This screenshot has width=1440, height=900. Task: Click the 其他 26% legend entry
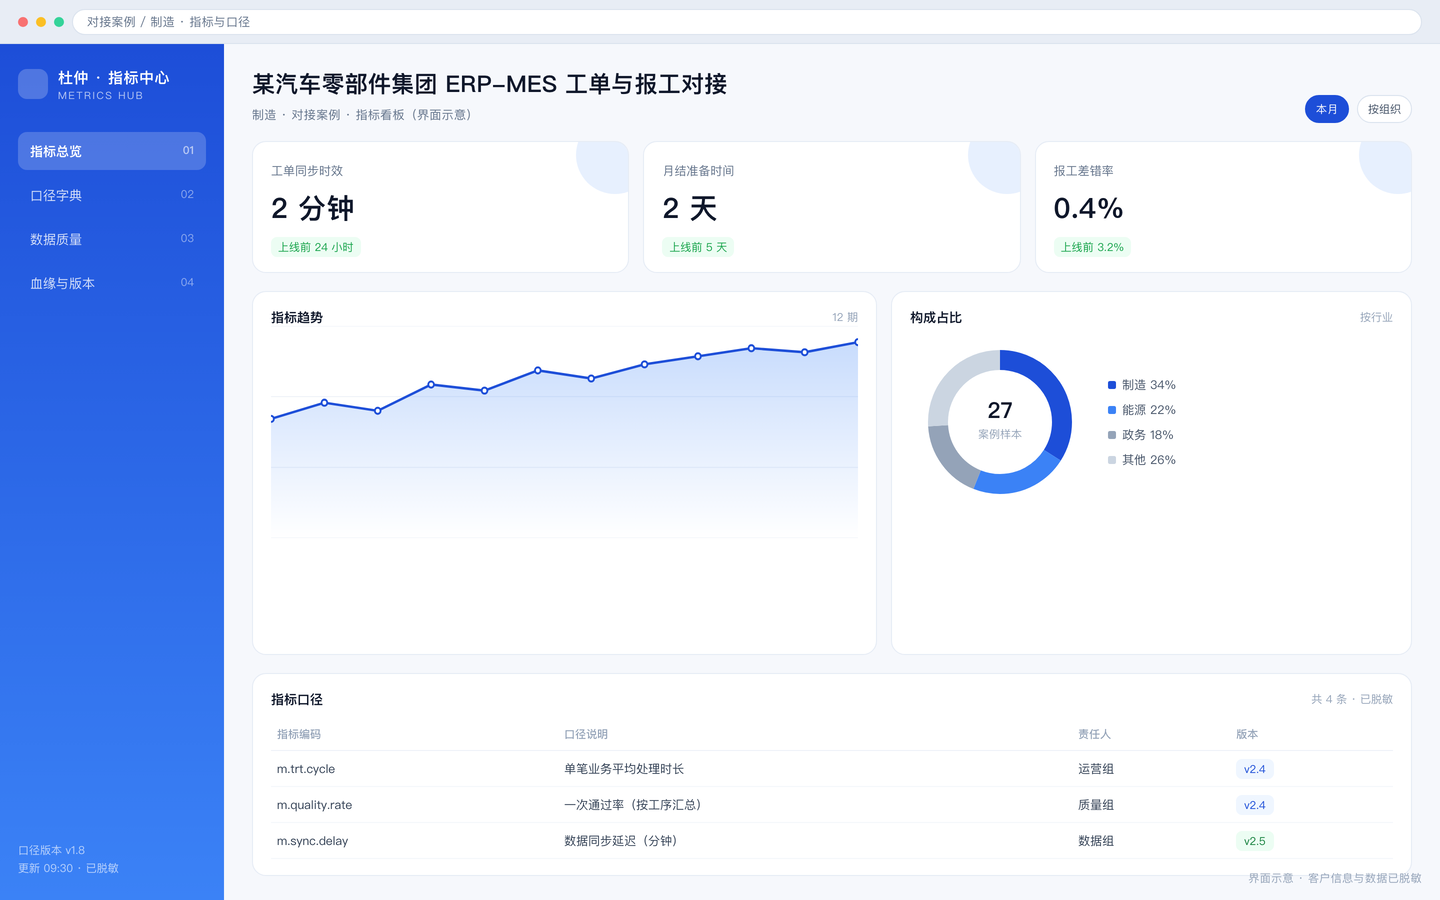[x=1142, y=460]
